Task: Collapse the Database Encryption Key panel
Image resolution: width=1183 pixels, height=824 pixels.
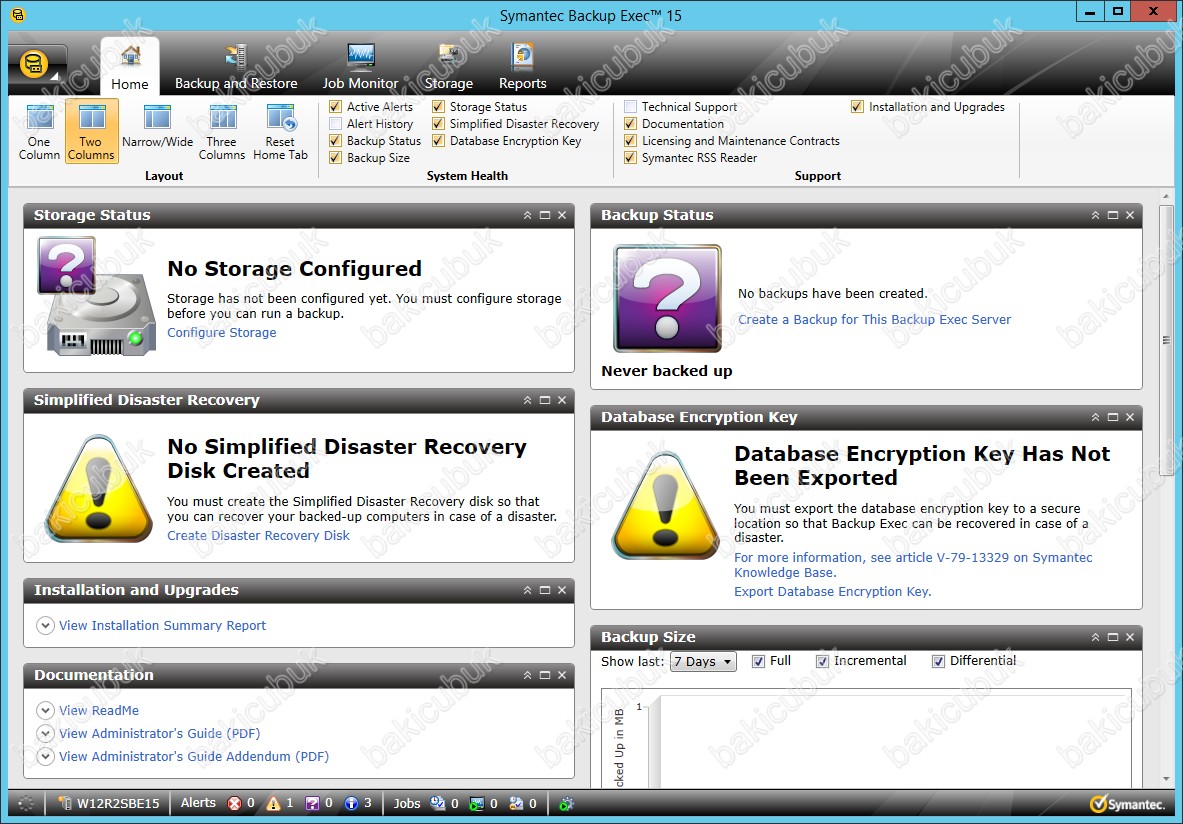Action: tap(1095, 417)
